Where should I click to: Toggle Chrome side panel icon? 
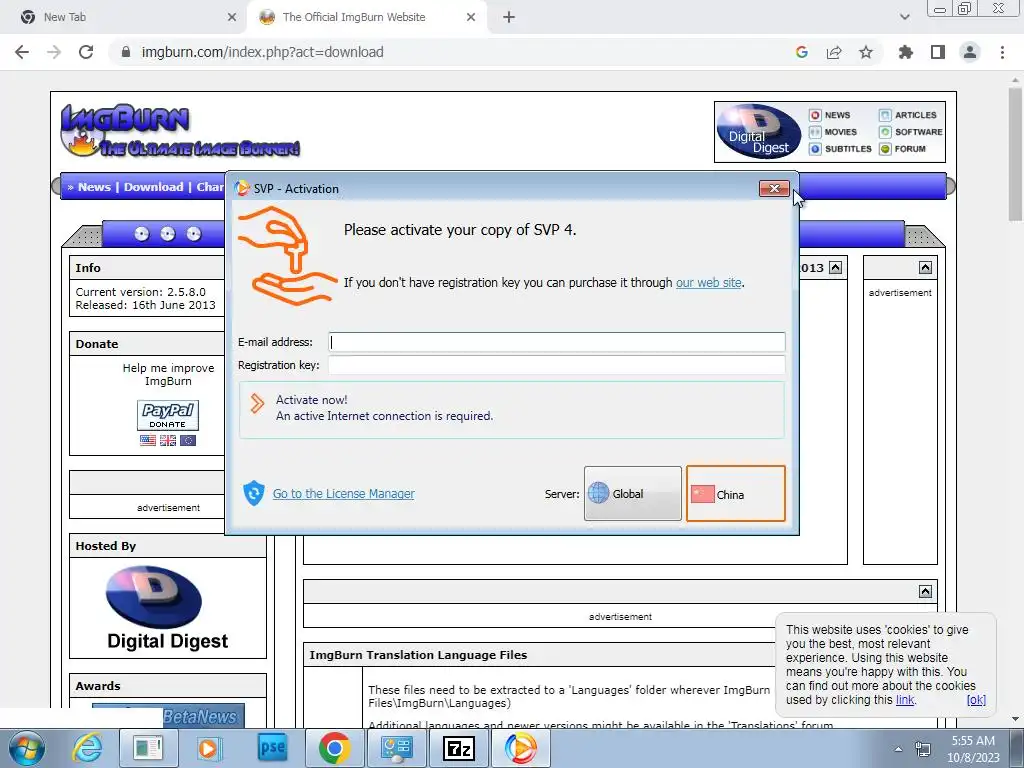938,52
